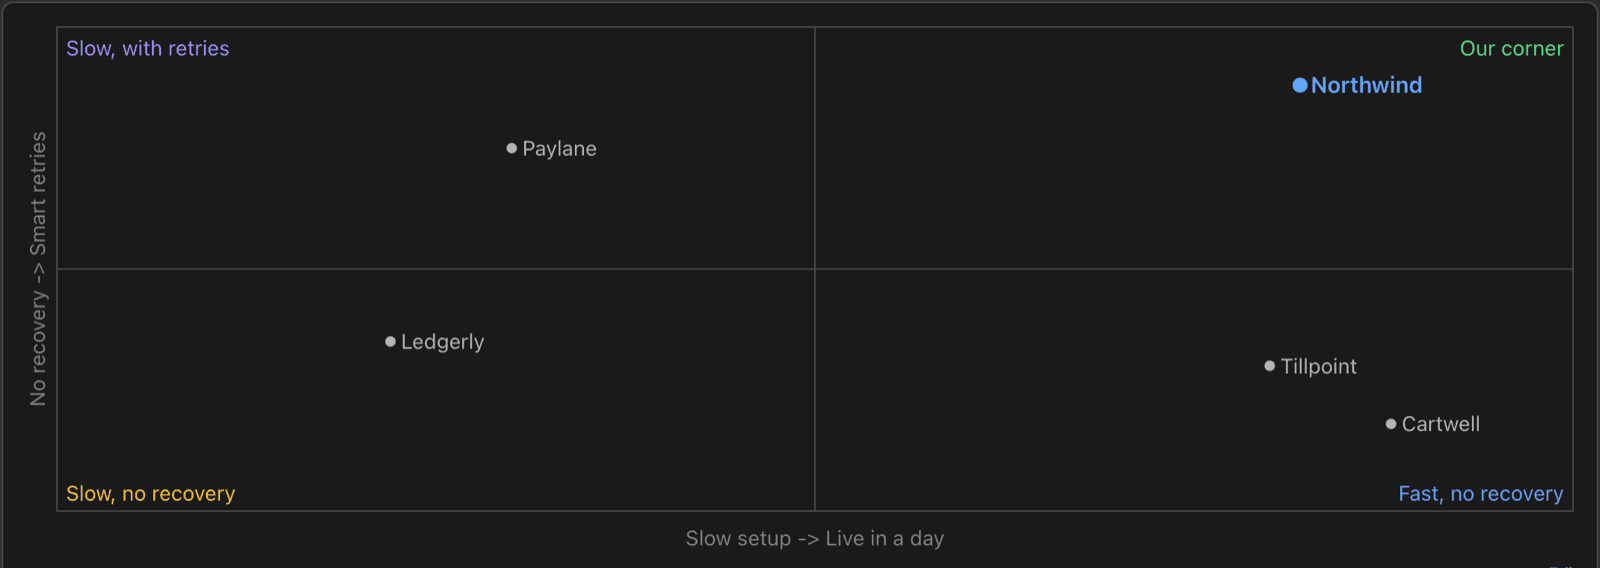Click the Cartwell data point dot
This screenshot has height=568, width=1600.
click(x=1391, y=424)
